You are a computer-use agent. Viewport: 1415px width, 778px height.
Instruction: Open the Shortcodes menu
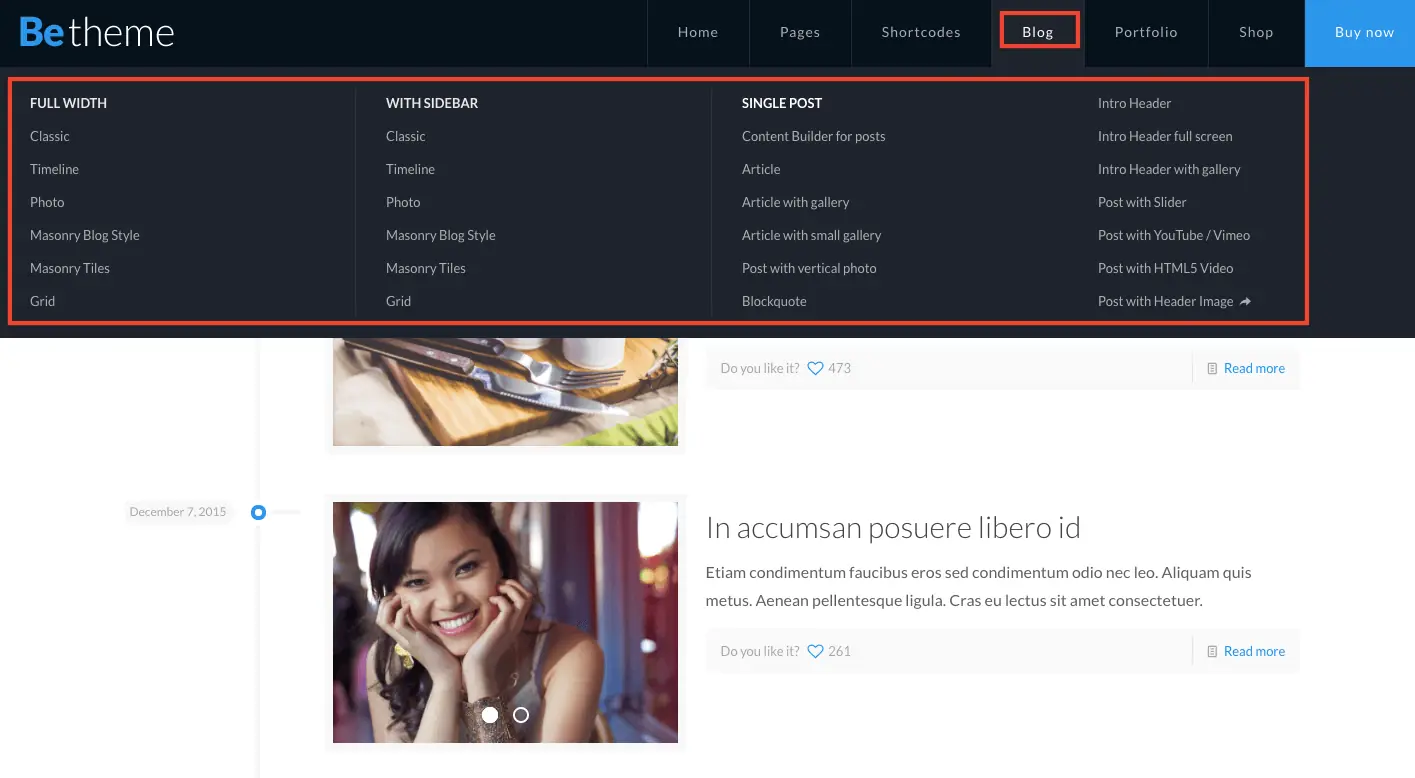point(921,32)
